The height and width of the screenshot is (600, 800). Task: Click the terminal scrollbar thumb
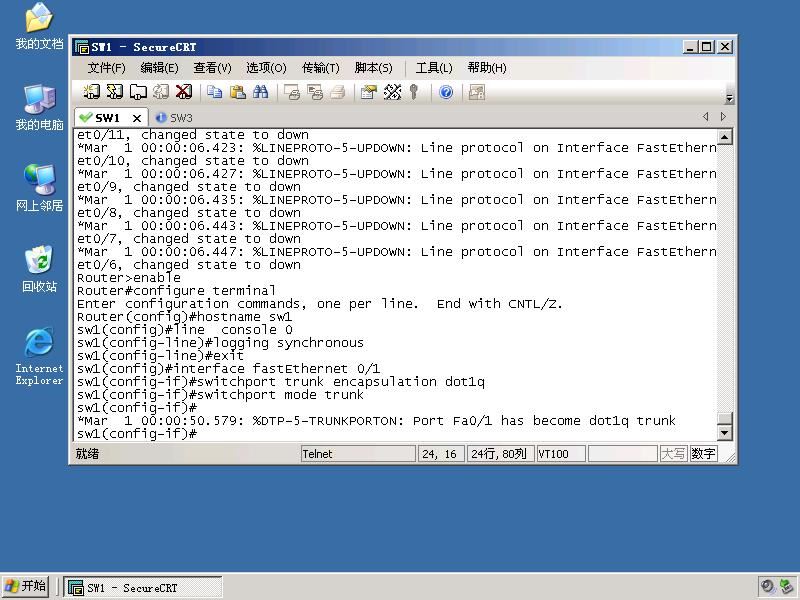[x=725, y=418]
